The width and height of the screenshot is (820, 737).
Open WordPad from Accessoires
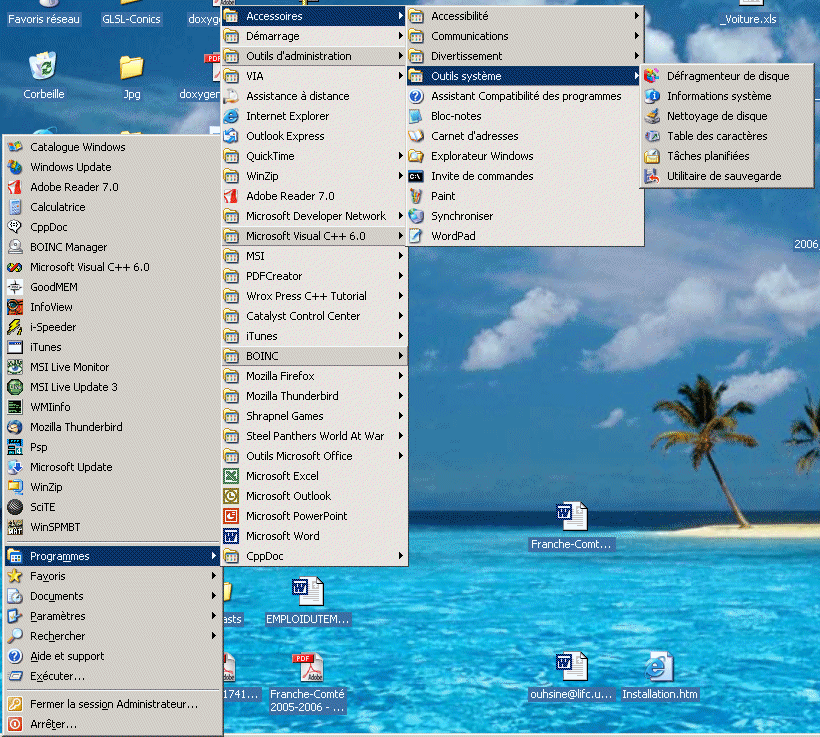click(x=453, y=236)
